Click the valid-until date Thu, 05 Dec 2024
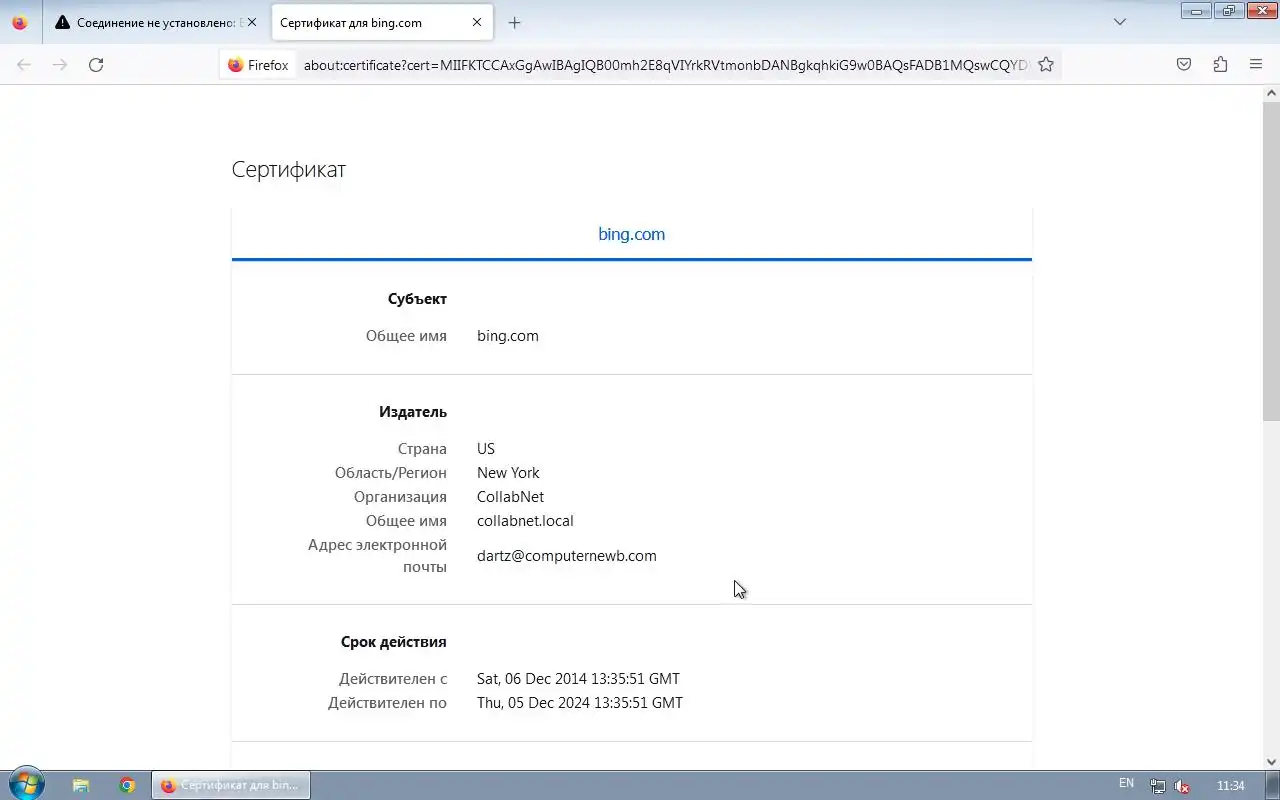This screenshot has width=1280, height=800. tap(580, 703)
